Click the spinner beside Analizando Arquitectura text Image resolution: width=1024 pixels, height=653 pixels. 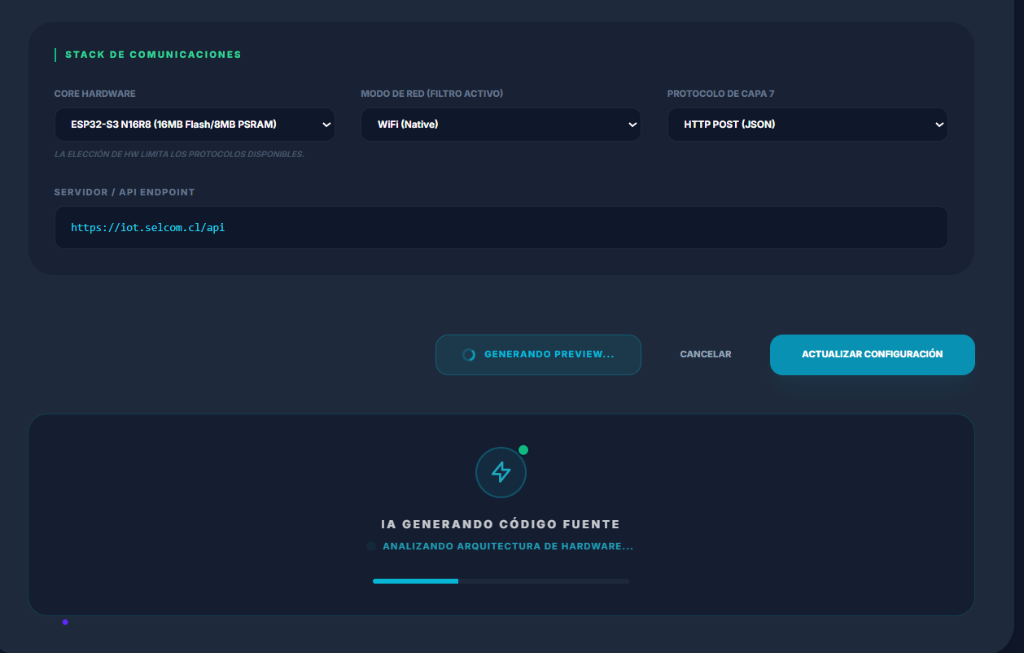pos(371,546)
